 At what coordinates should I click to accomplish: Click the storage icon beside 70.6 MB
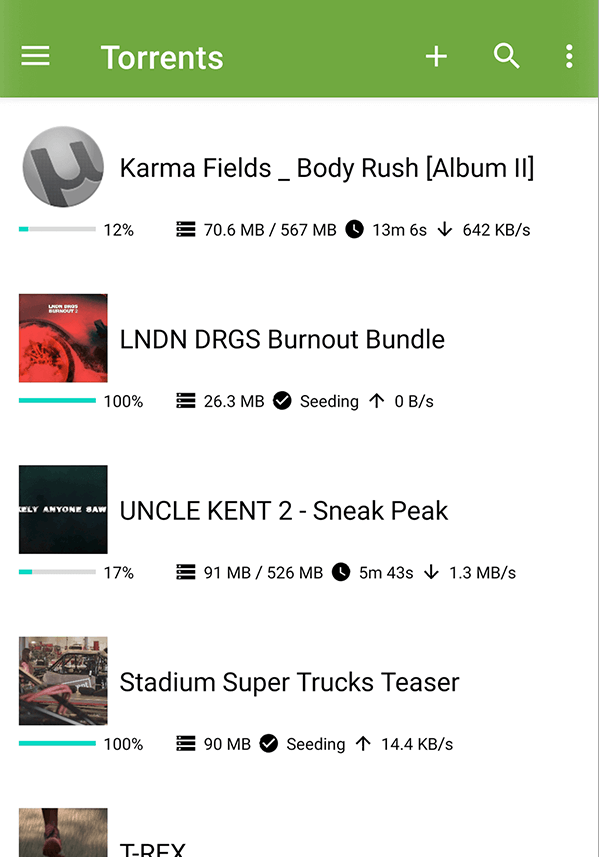[186, 230]
